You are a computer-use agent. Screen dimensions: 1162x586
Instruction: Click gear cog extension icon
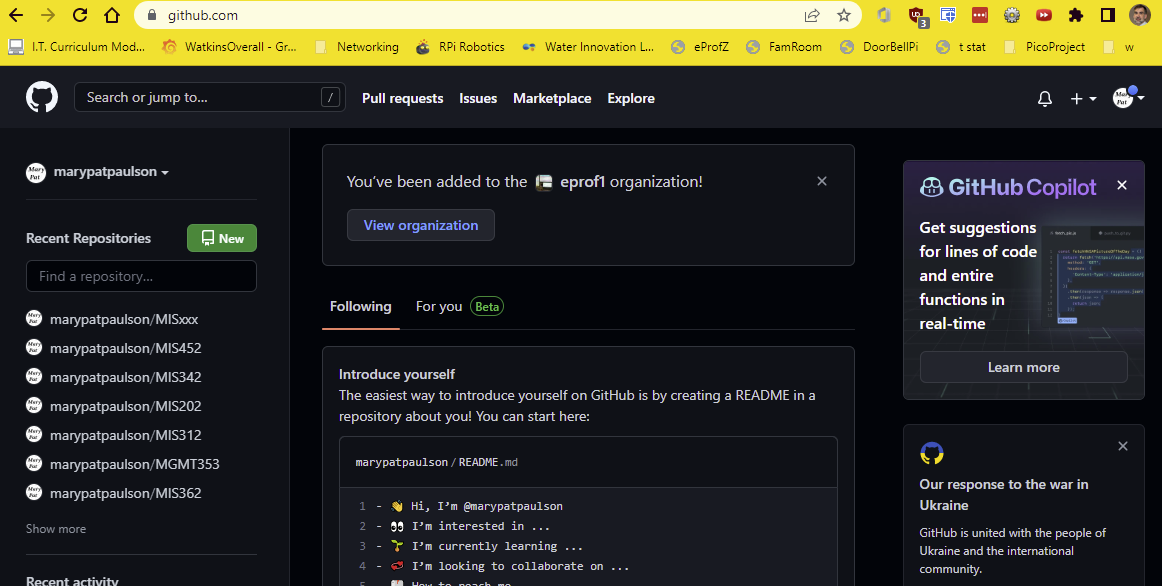[x=1012, y=15]
